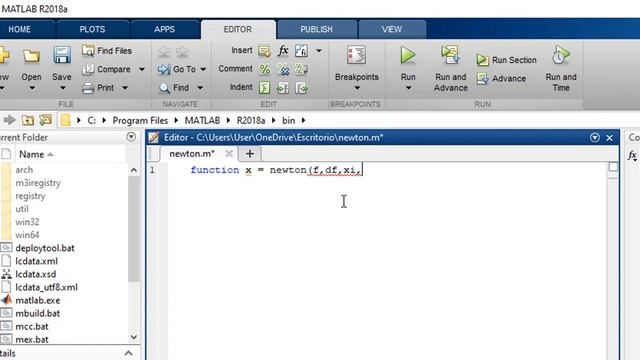Click the Go To navigation button

click(x=177, y=69)
